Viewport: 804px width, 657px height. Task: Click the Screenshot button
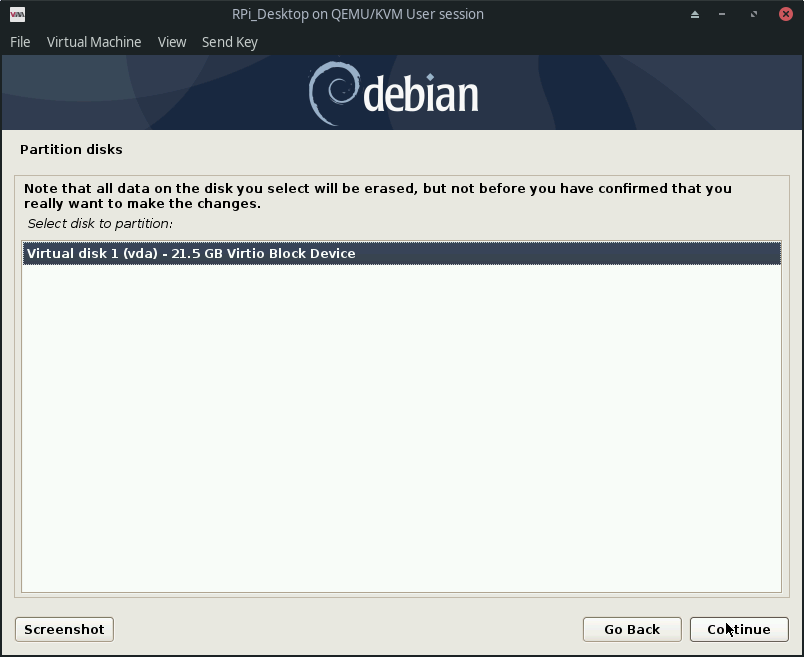tap(64, 629)
